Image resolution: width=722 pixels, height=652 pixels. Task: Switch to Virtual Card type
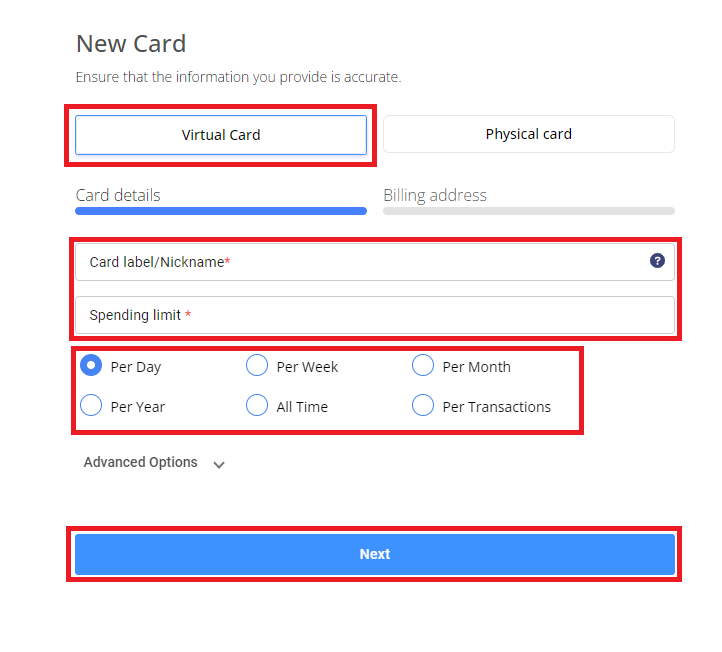(x=221, y=135)
